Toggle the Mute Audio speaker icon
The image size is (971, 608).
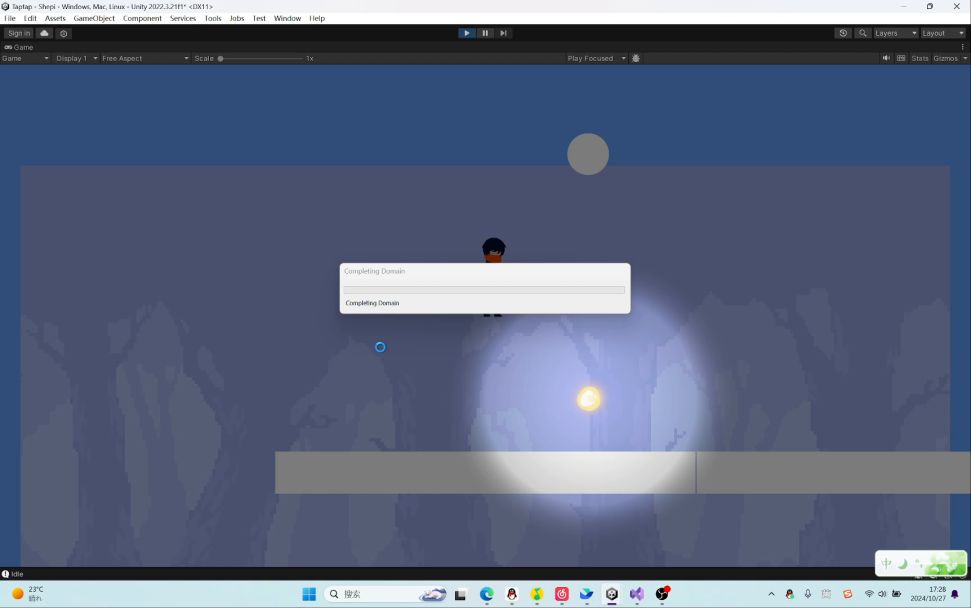pos(886,58)
